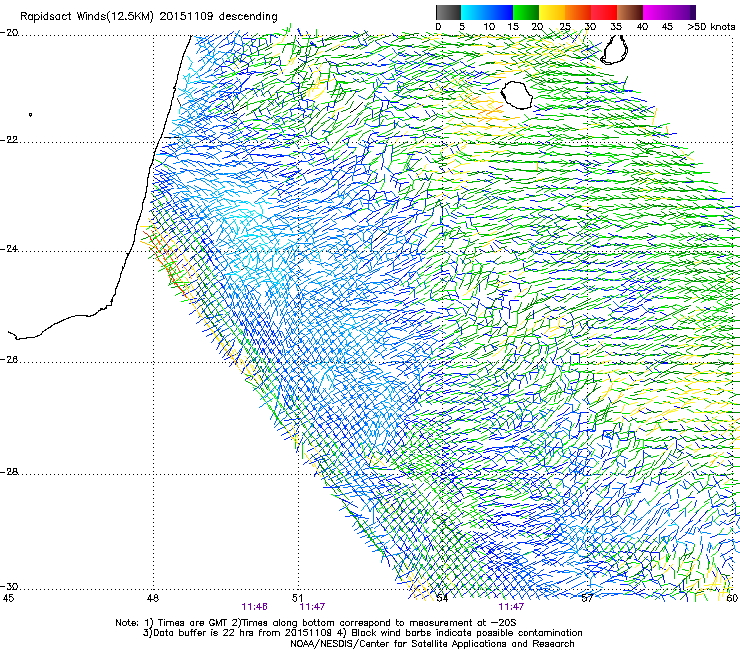Click the -22 latitude axis label

click(10, 140)
